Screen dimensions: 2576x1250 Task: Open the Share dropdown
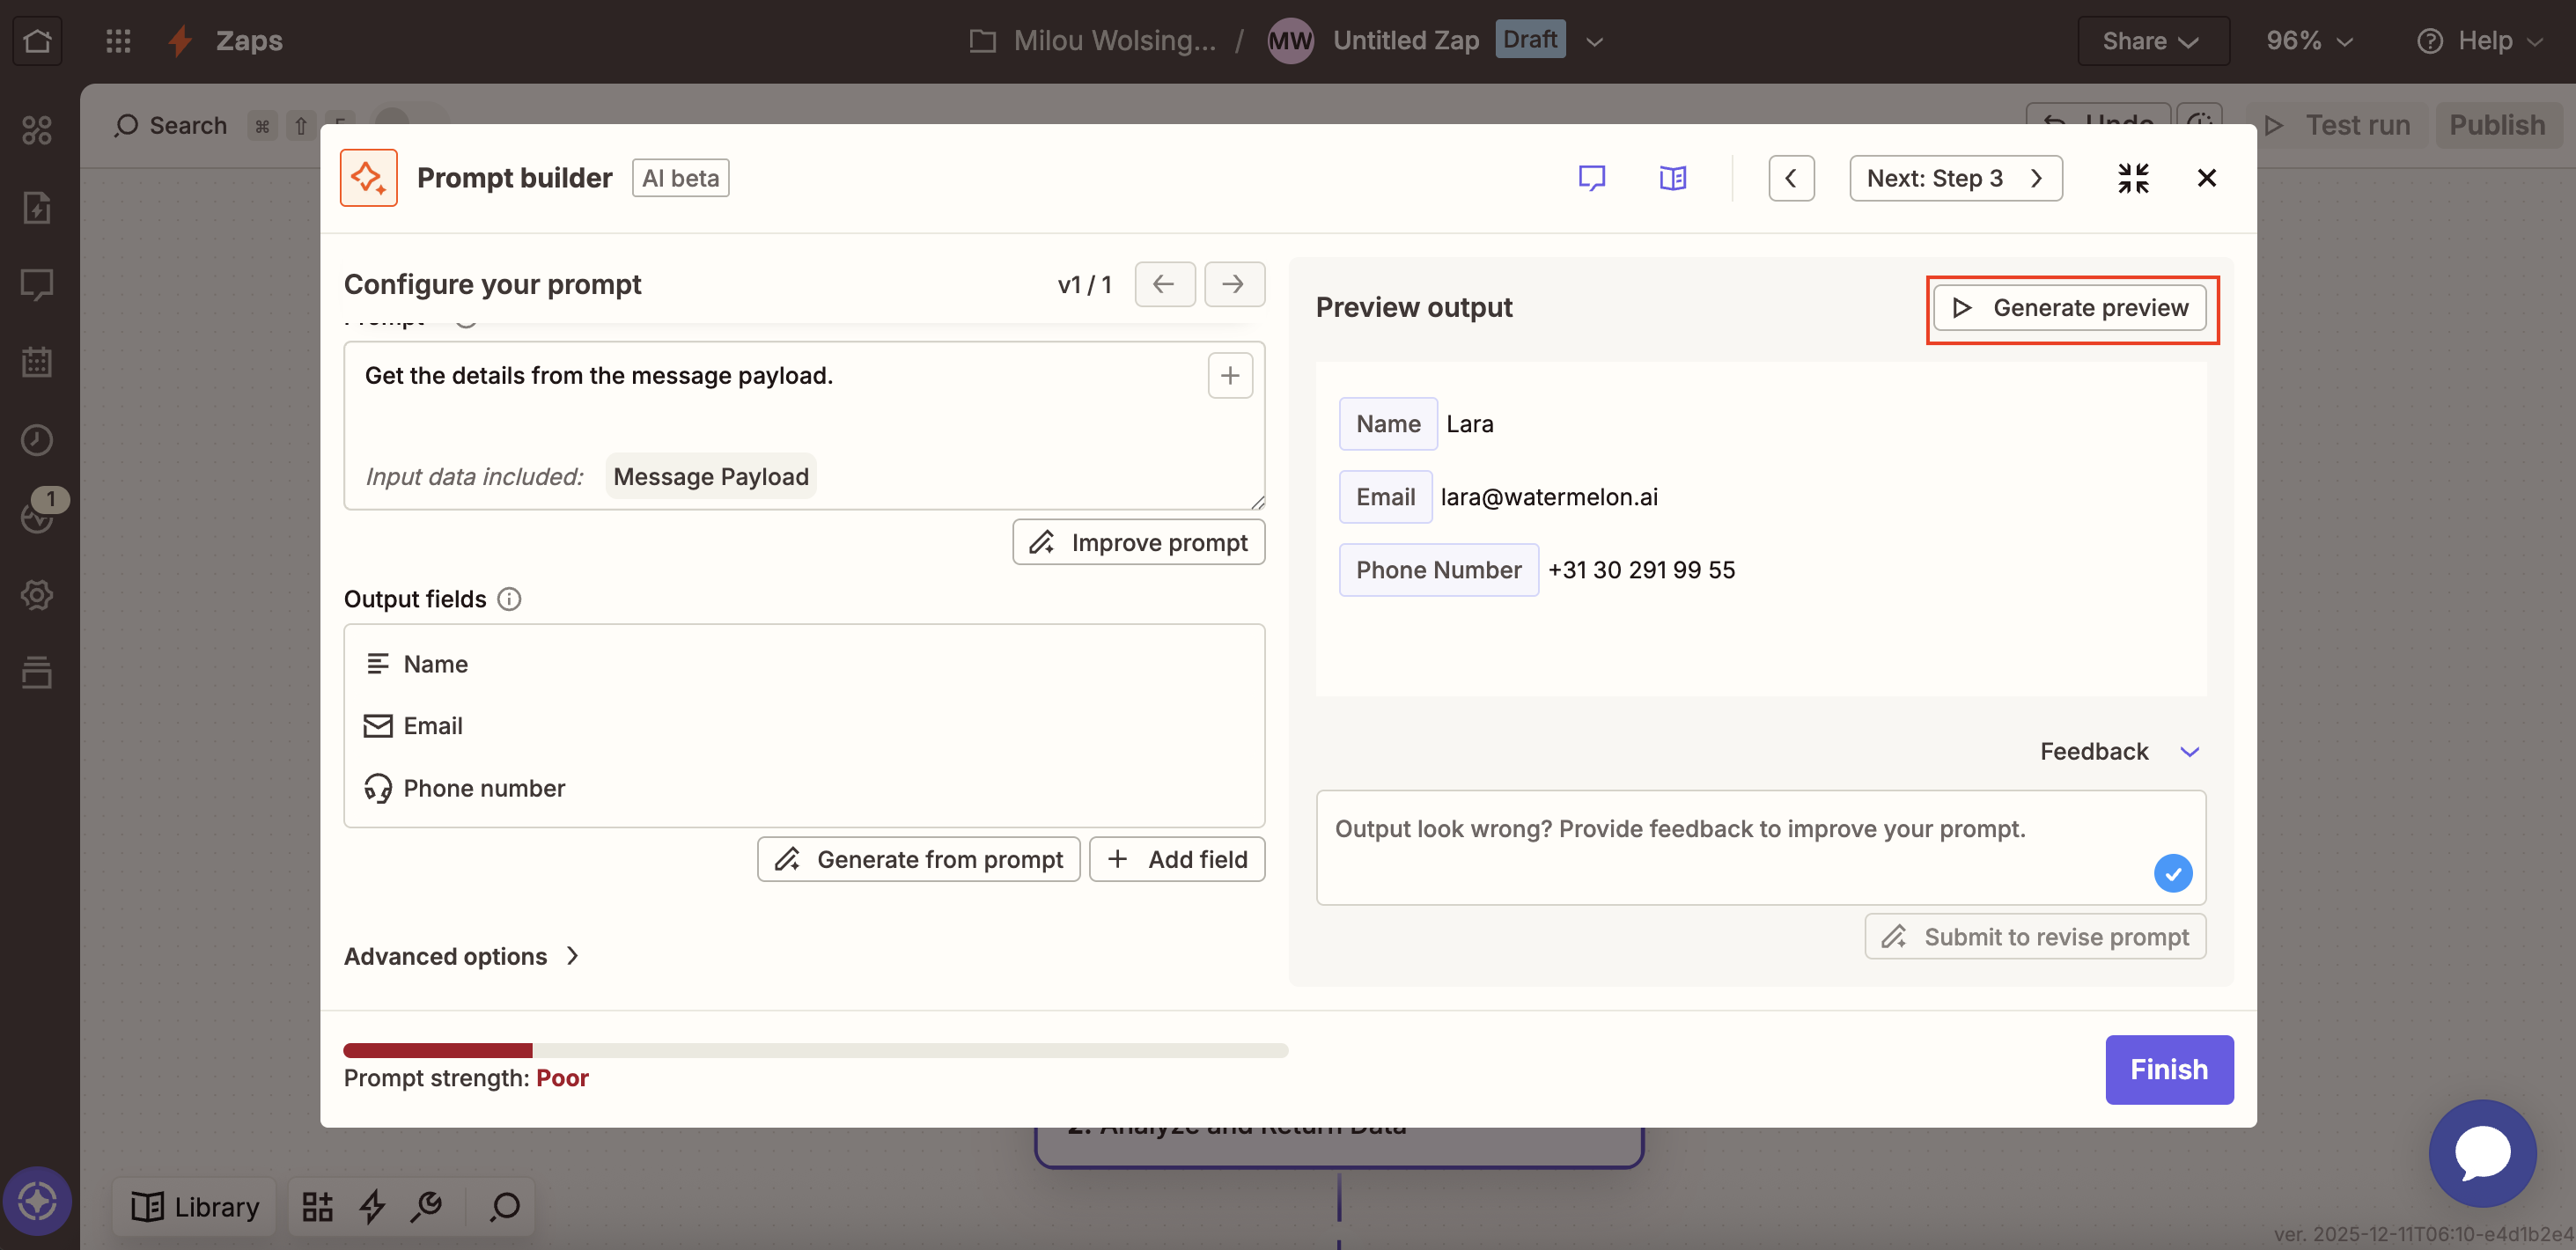click(x=2152, y=40)
